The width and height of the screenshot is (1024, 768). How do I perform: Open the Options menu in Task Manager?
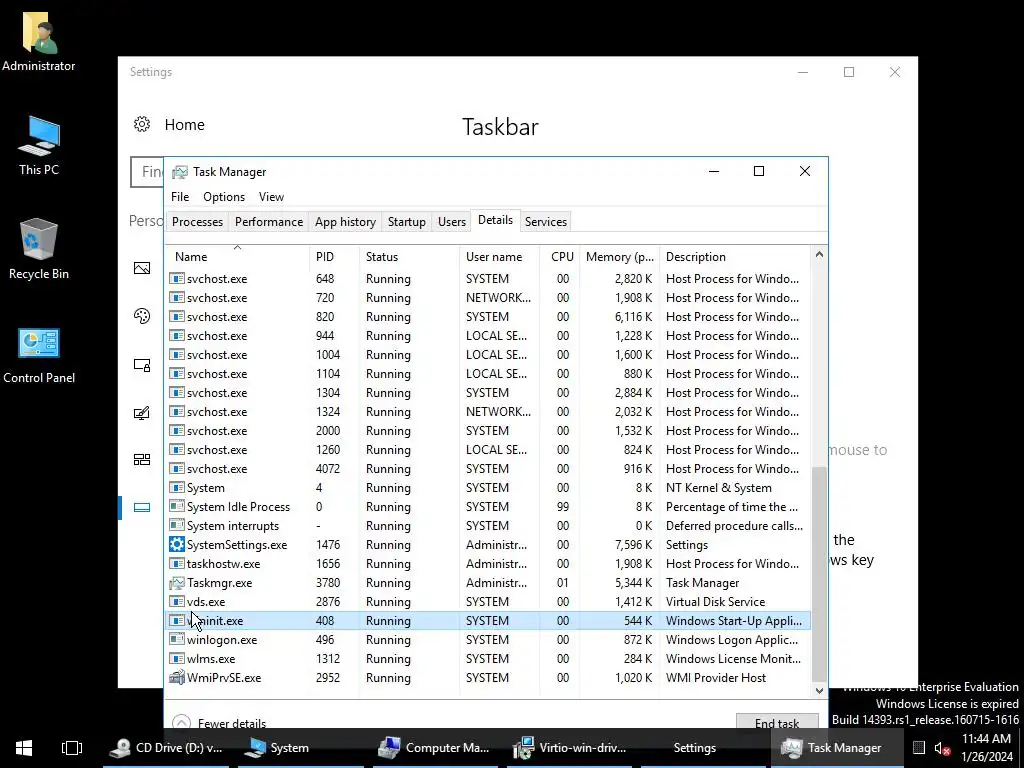click(223, 197)
